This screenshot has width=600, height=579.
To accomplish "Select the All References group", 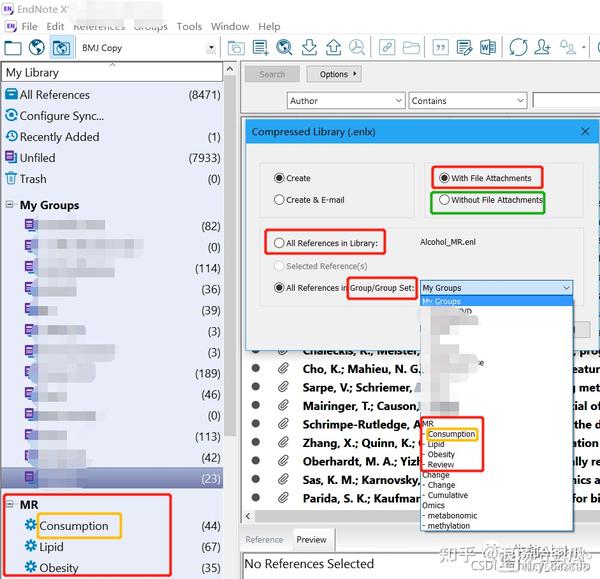I will [x=113, y=95].
